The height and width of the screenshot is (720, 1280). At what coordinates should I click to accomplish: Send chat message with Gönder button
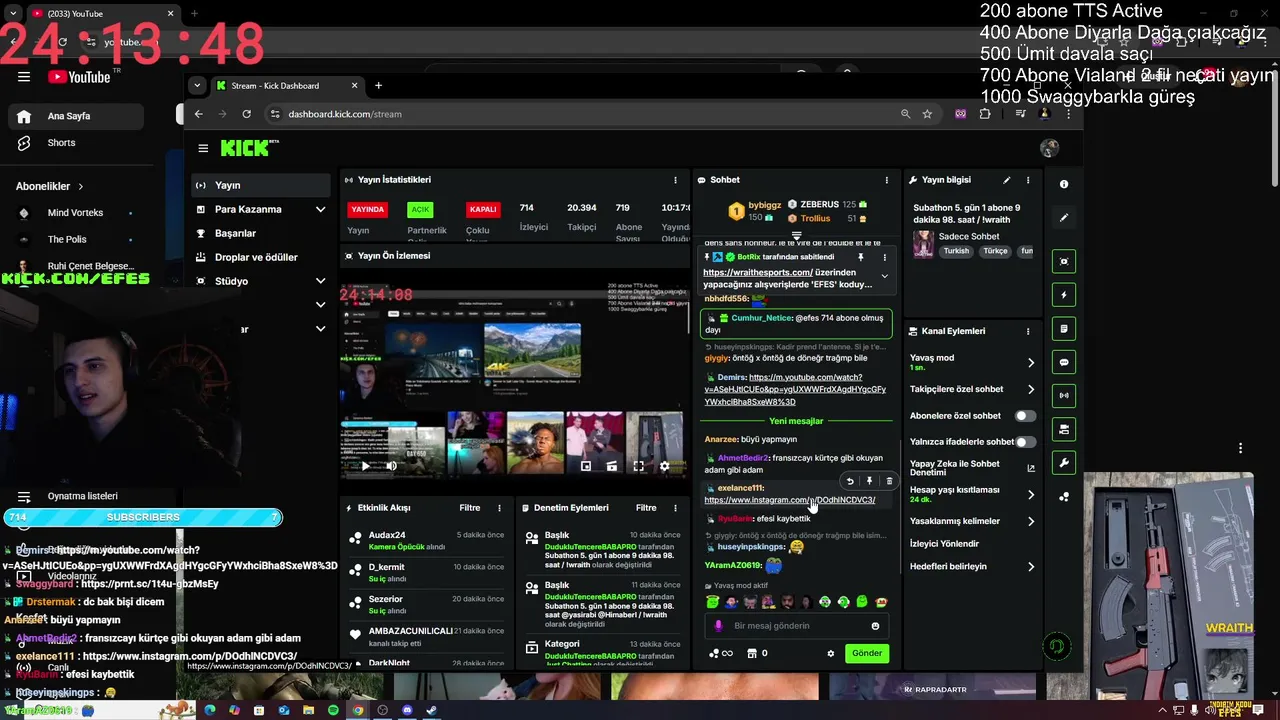coord(867,653)
